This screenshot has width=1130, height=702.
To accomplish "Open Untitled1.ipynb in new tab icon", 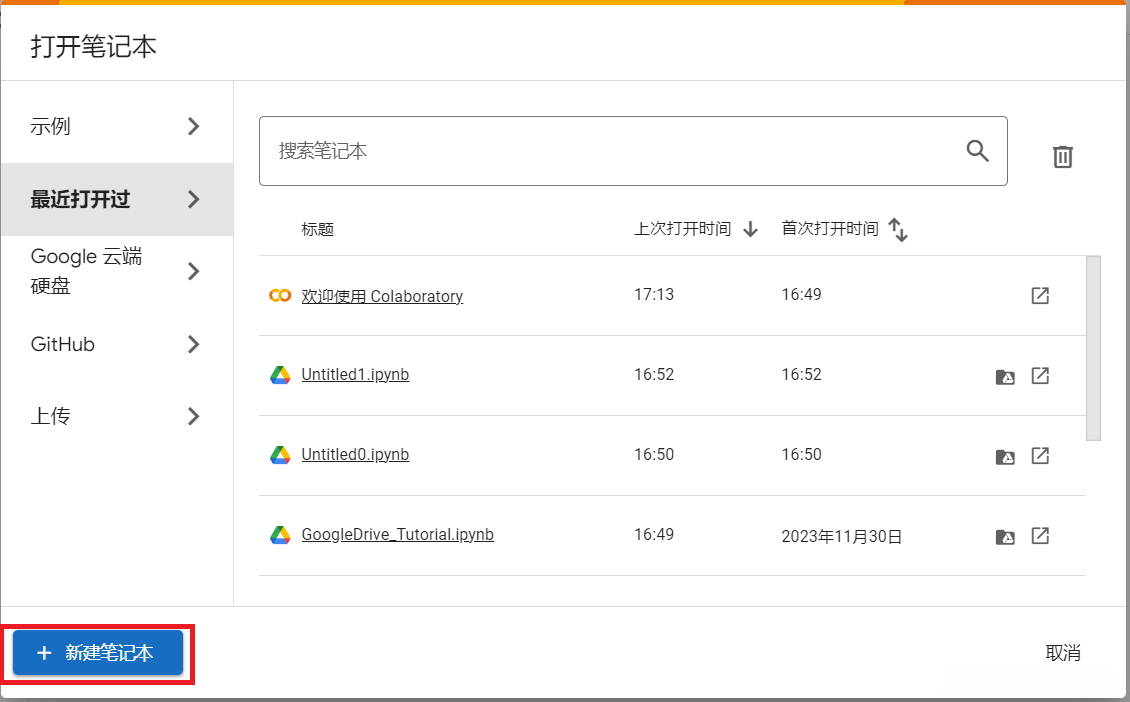I will coord(1040,376).
